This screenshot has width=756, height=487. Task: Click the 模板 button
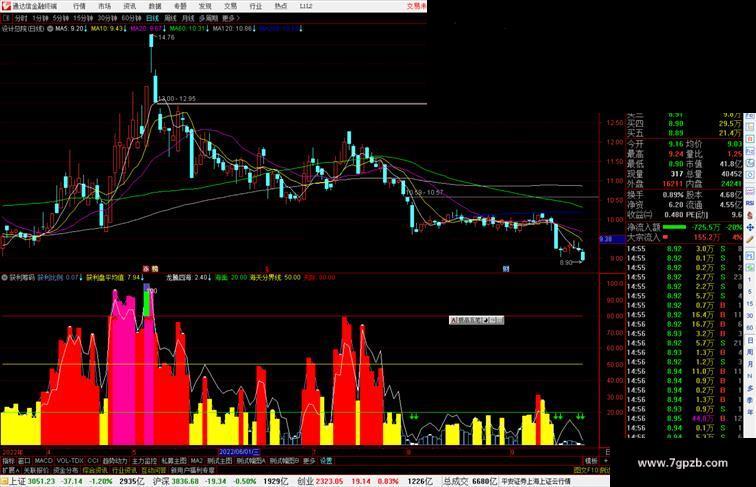click(591, 461)
